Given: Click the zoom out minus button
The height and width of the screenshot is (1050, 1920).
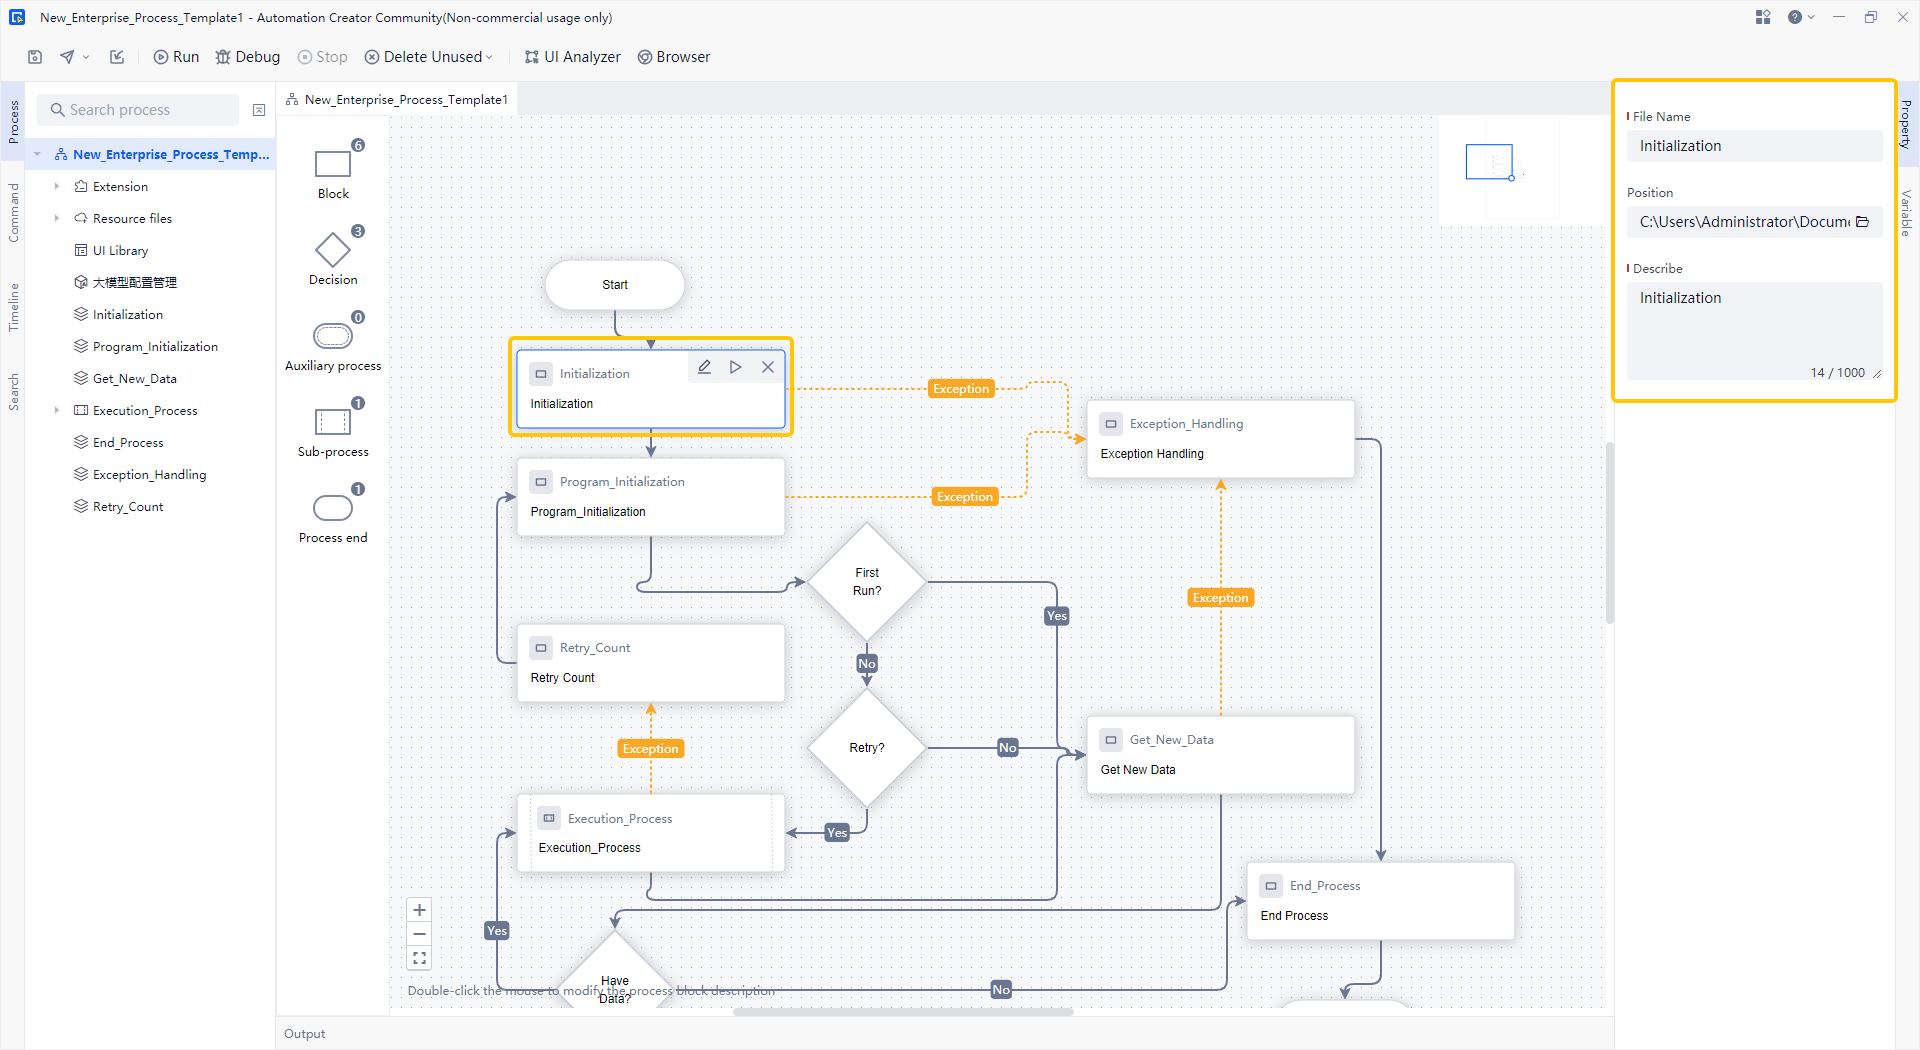Looking at the screenshot, I should [x=419, y=934].
